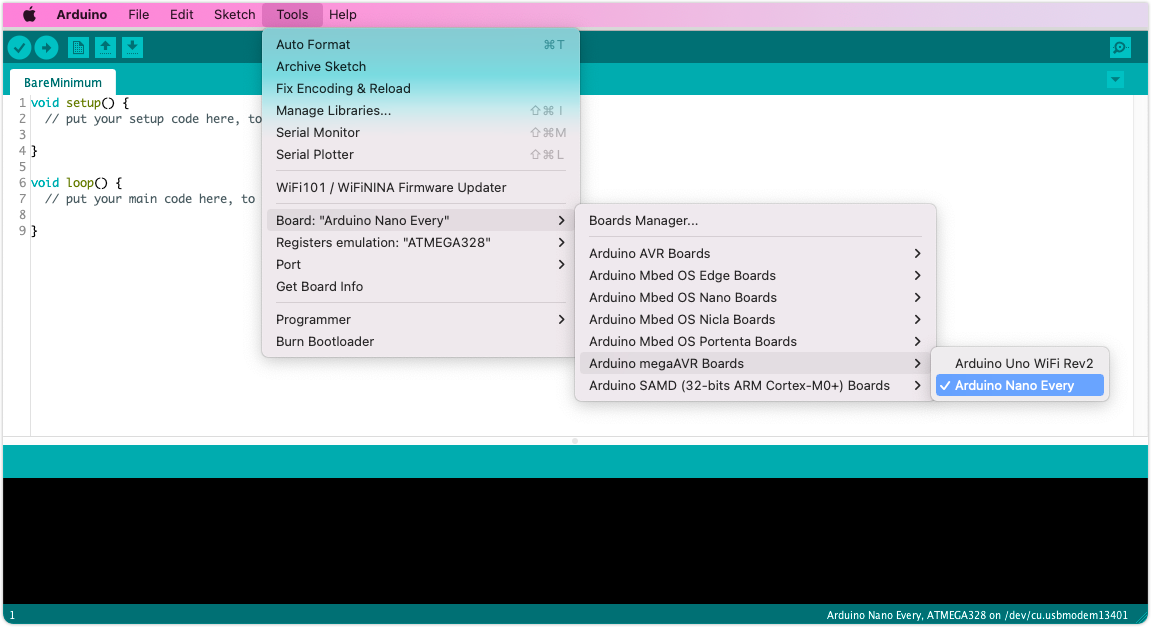Click the black console output area
Viewport: 1151px width, 627px height.
tap(575, 540)
